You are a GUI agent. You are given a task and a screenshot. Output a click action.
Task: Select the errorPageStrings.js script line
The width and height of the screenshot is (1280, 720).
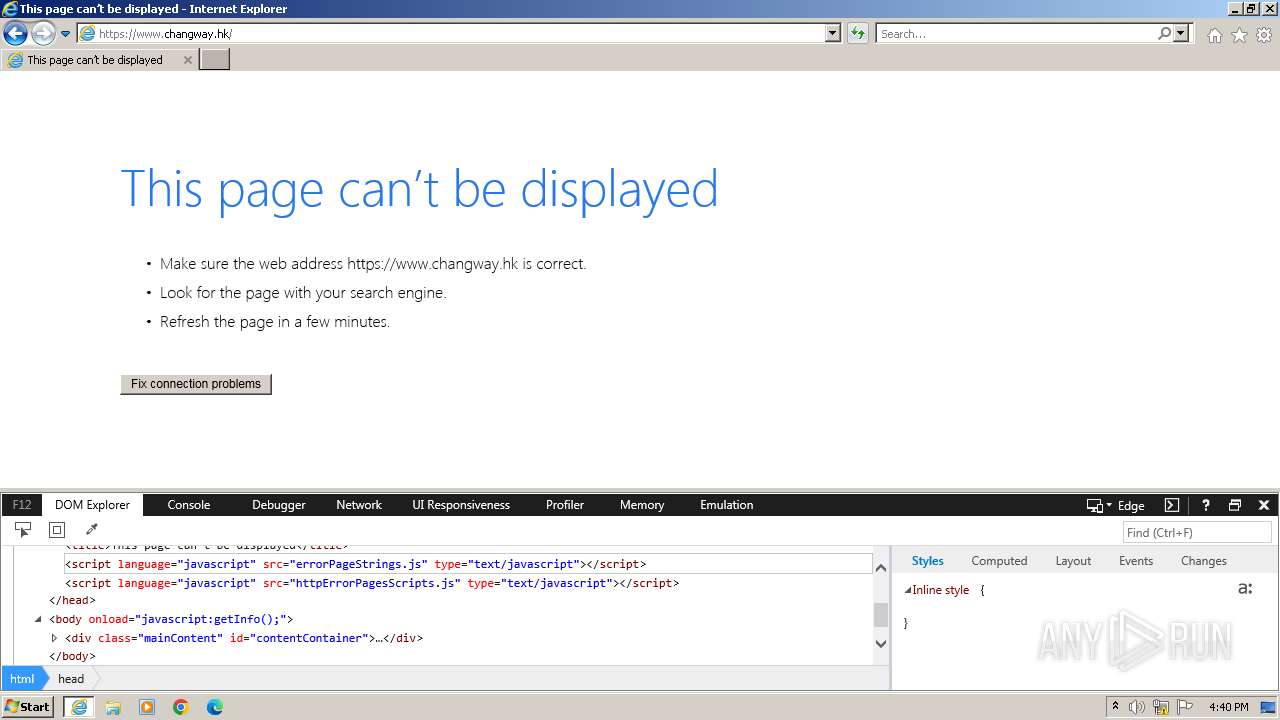[468, 564]
